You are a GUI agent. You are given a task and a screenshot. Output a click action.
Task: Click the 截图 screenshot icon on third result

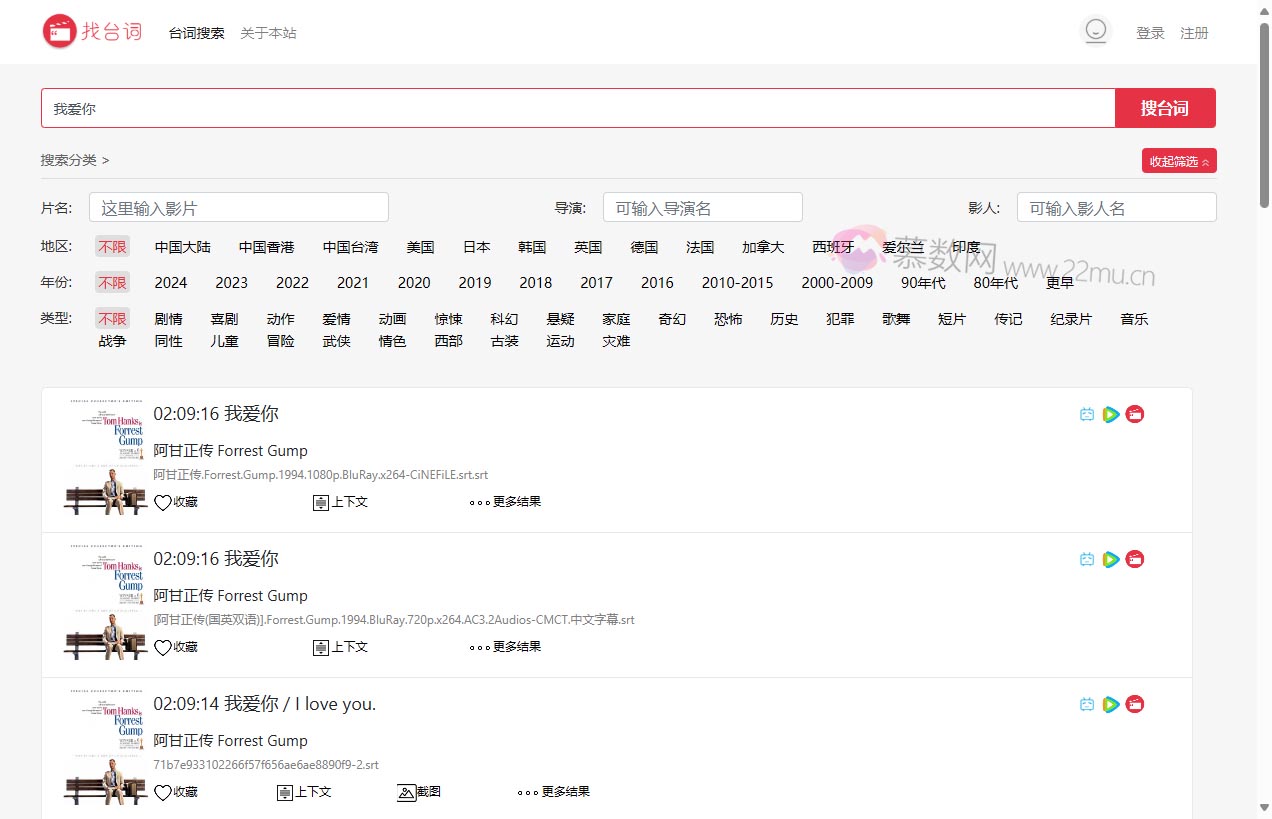point(407,792)
